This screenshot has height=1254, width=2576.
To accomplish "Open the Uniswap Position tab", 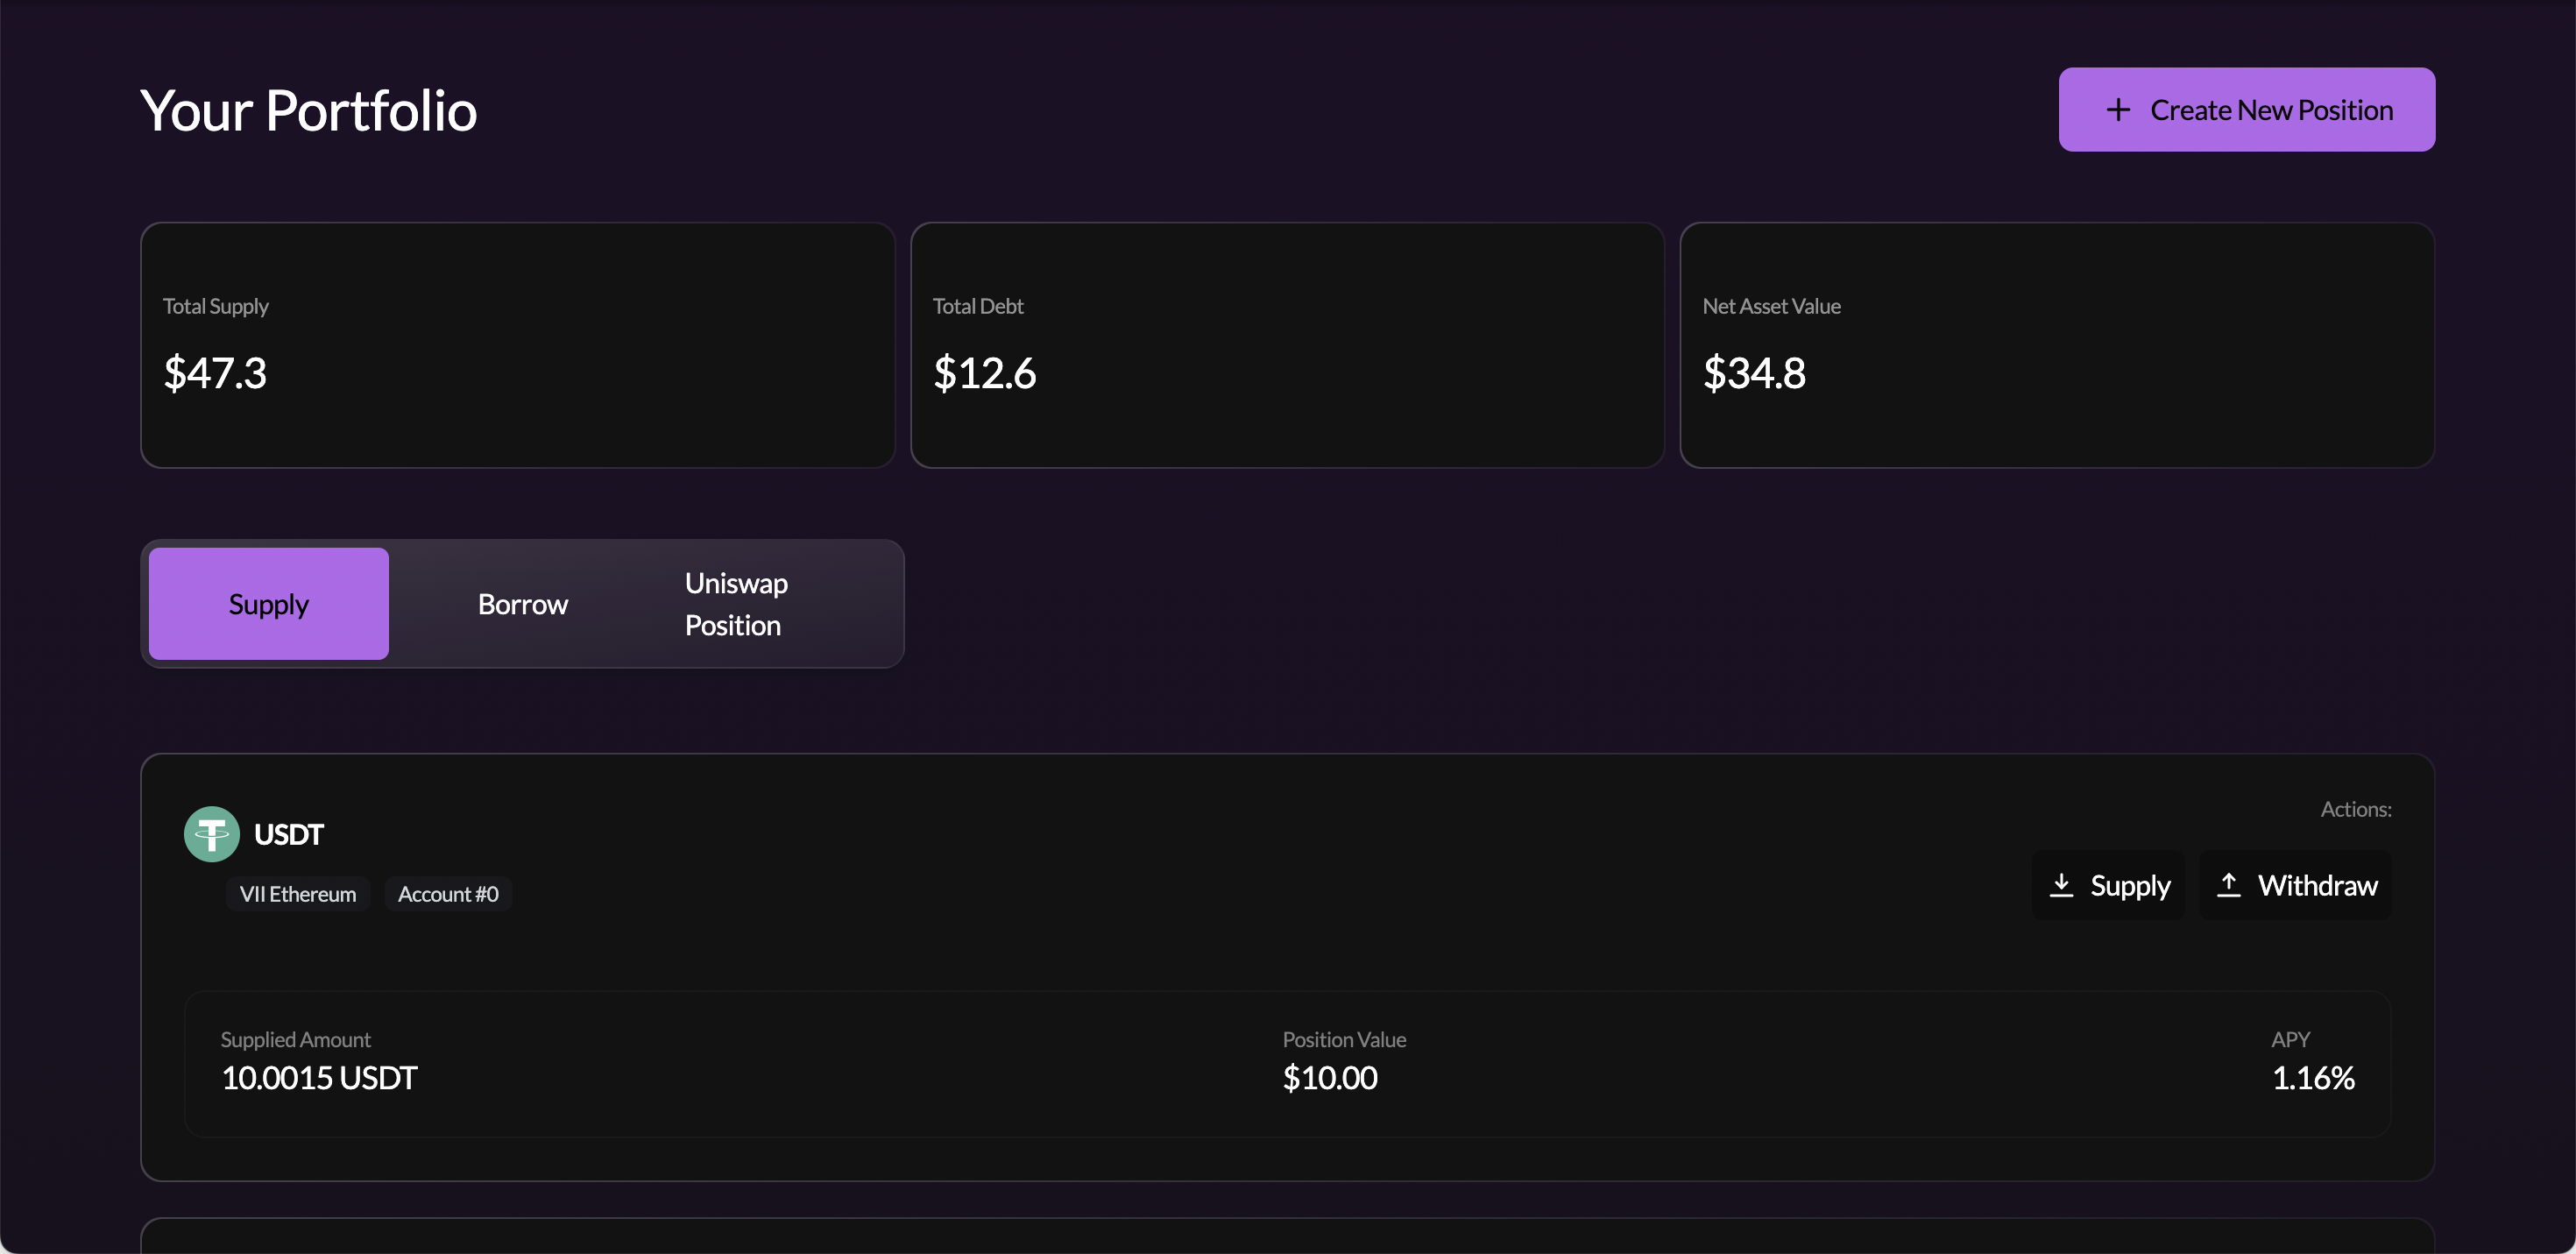I will (735, 603).
